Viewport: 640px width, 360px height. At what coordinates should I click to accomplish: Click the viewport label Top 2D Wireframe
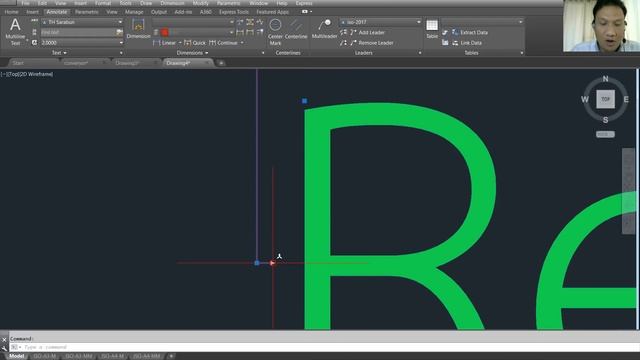pyautogui.click(x=27, y=74)
